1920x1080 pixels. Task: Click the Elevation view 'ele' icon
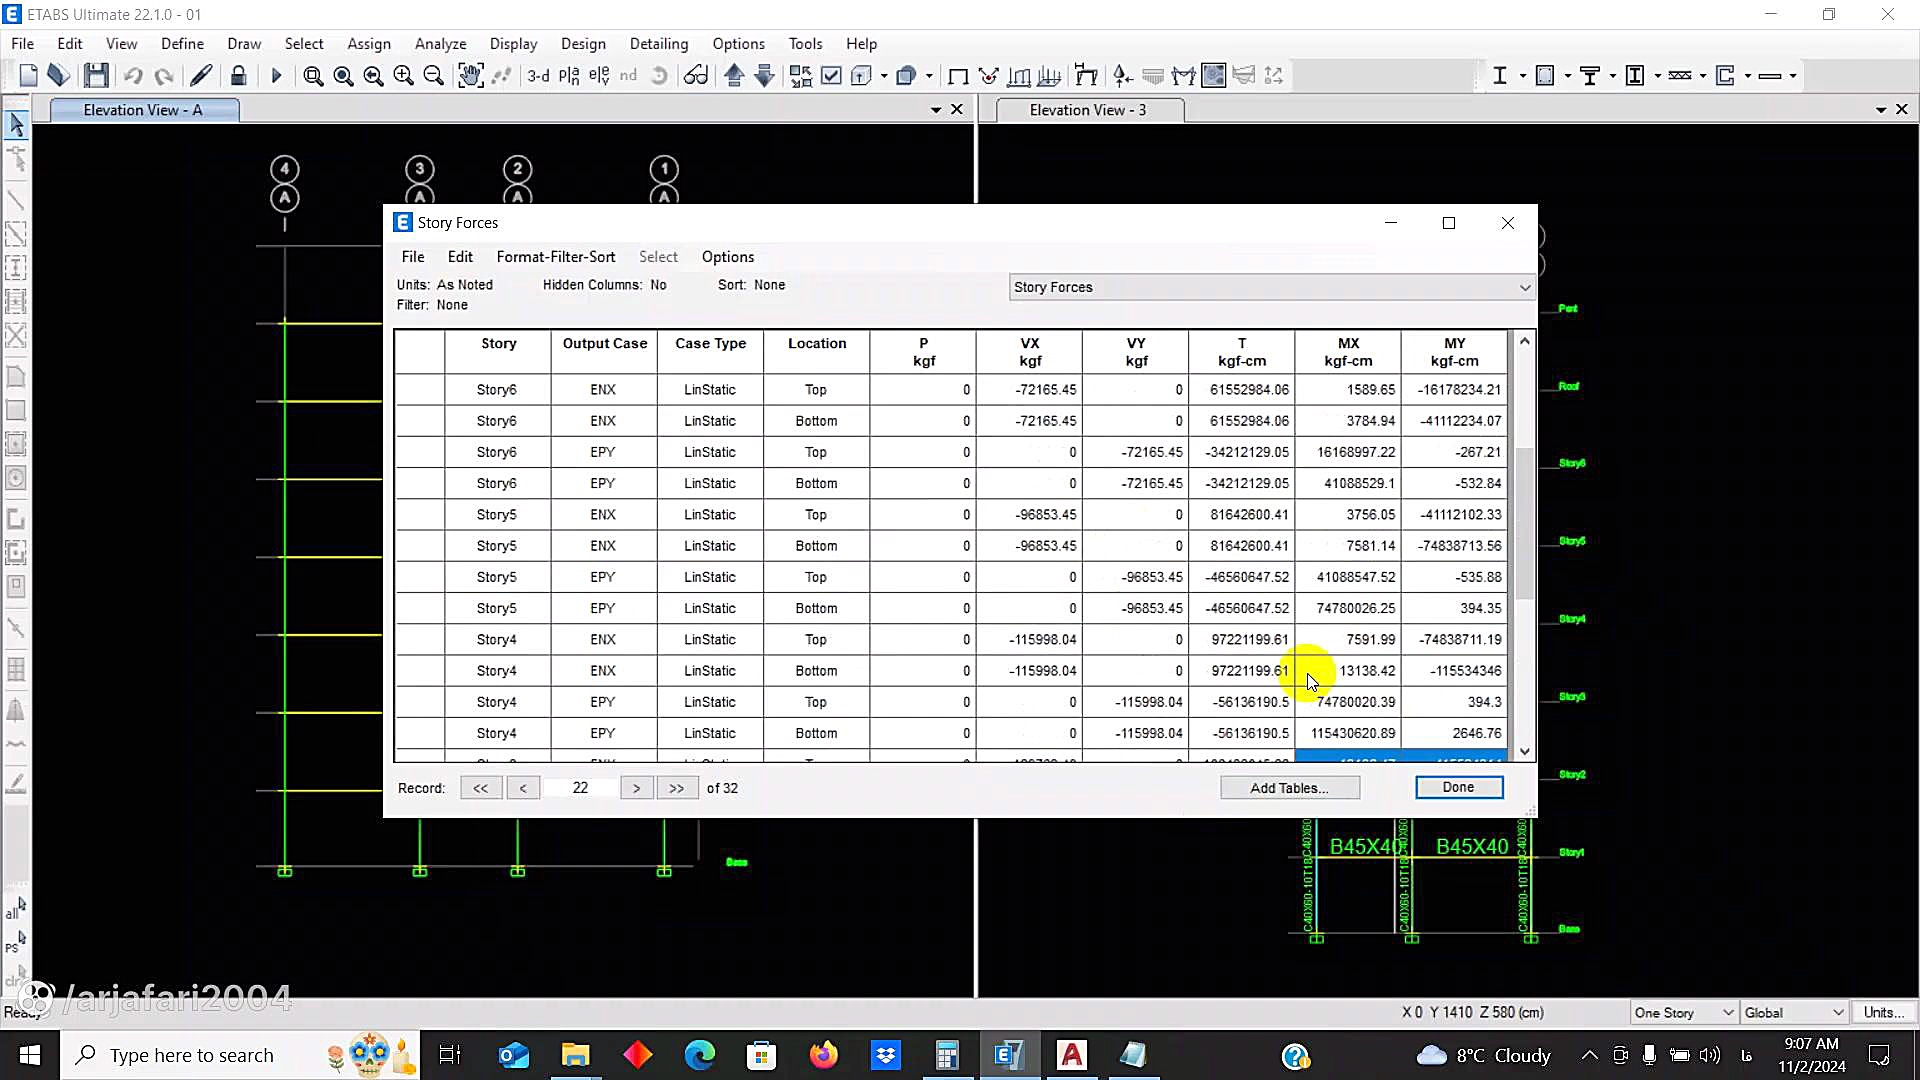[x=599, y=76]
